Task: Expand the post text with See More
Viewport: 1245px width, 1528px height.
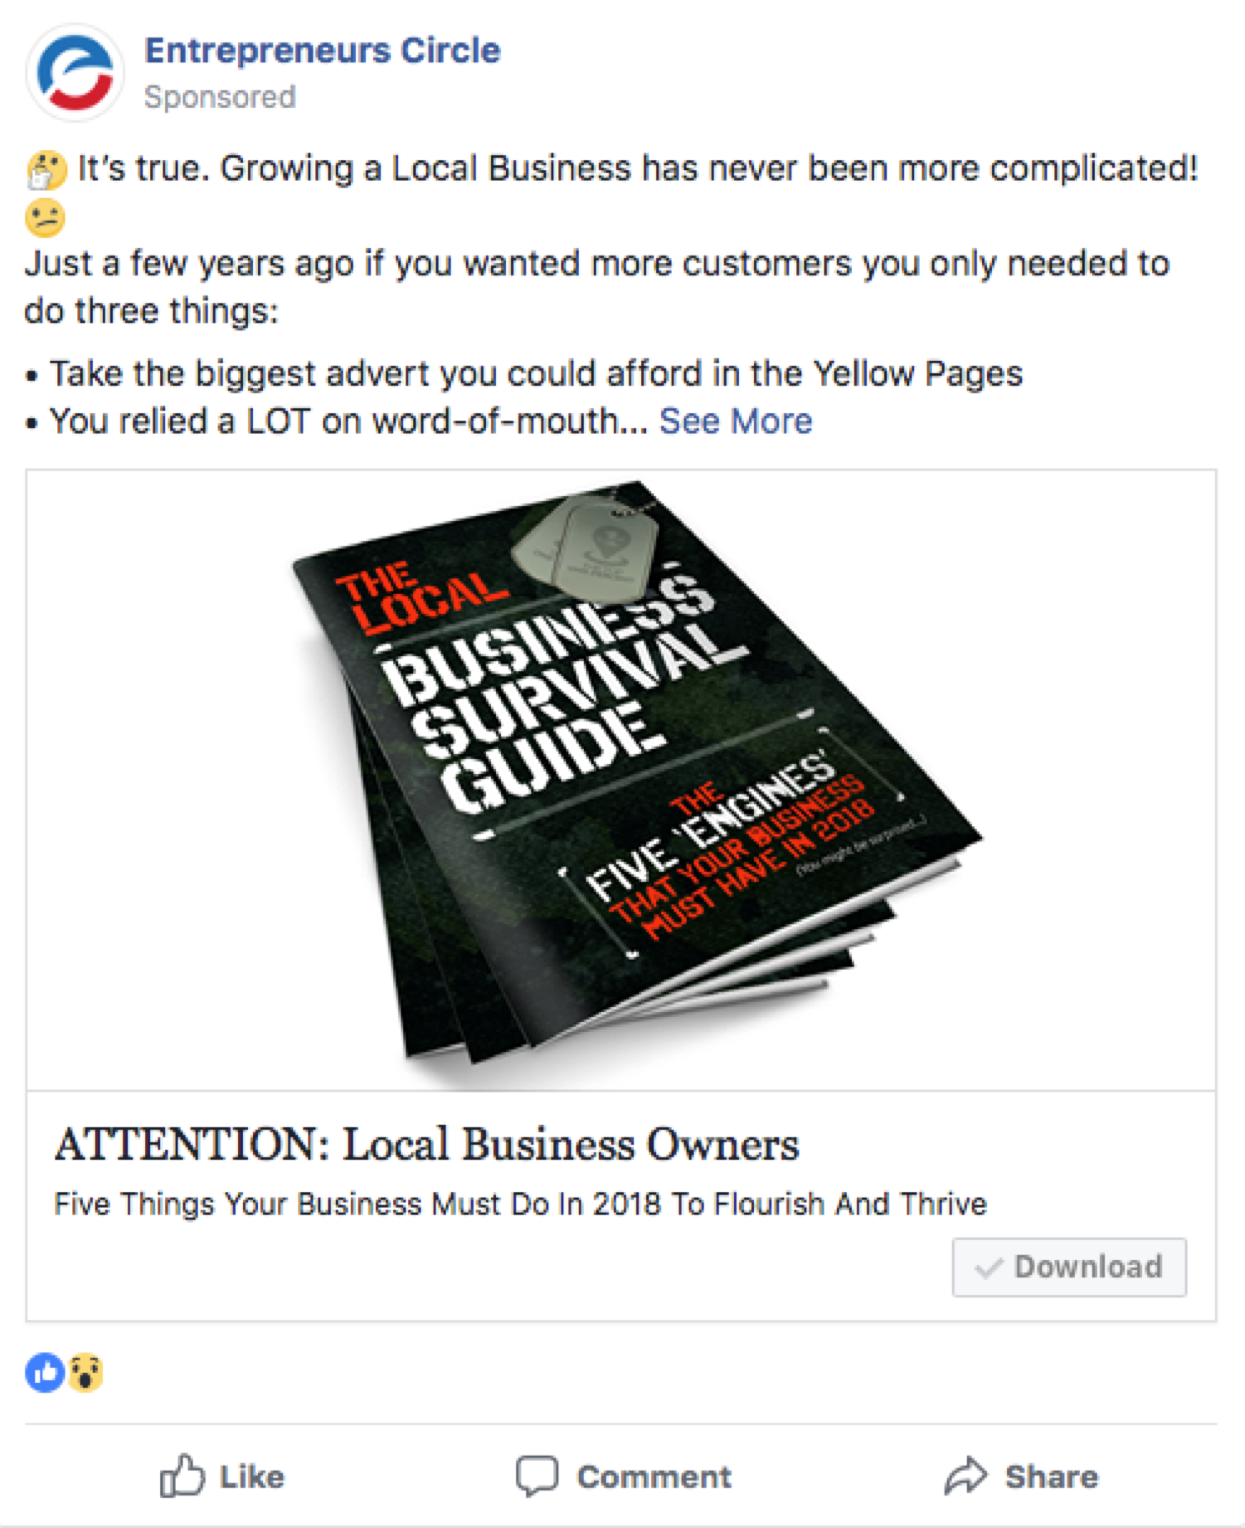Action: 736,421
